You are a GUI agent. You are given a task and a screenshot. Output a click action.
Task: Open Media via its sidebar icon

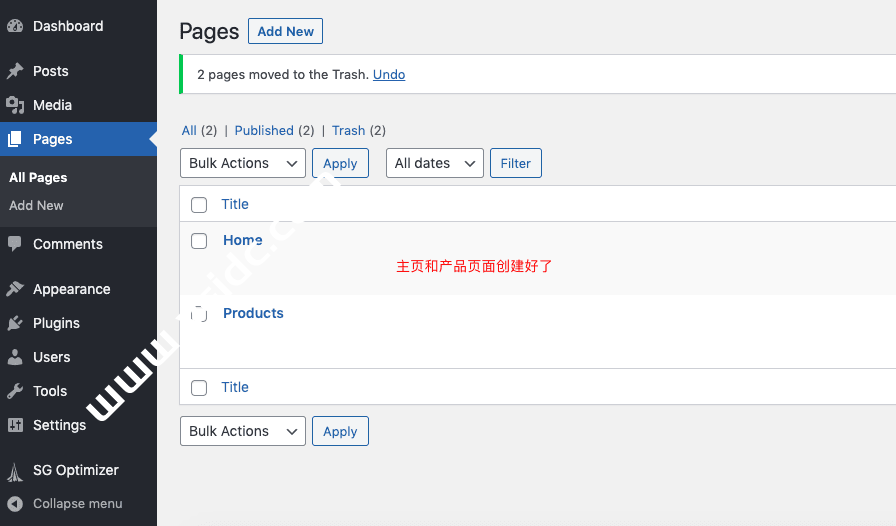15,105
